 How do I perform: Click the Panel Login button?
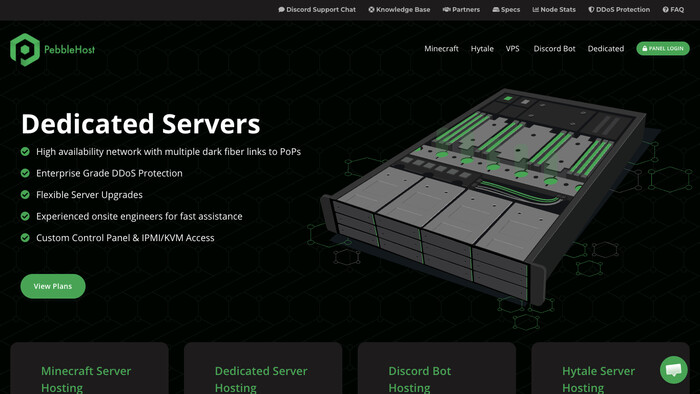pyautogui.click(x=662, y=48)
